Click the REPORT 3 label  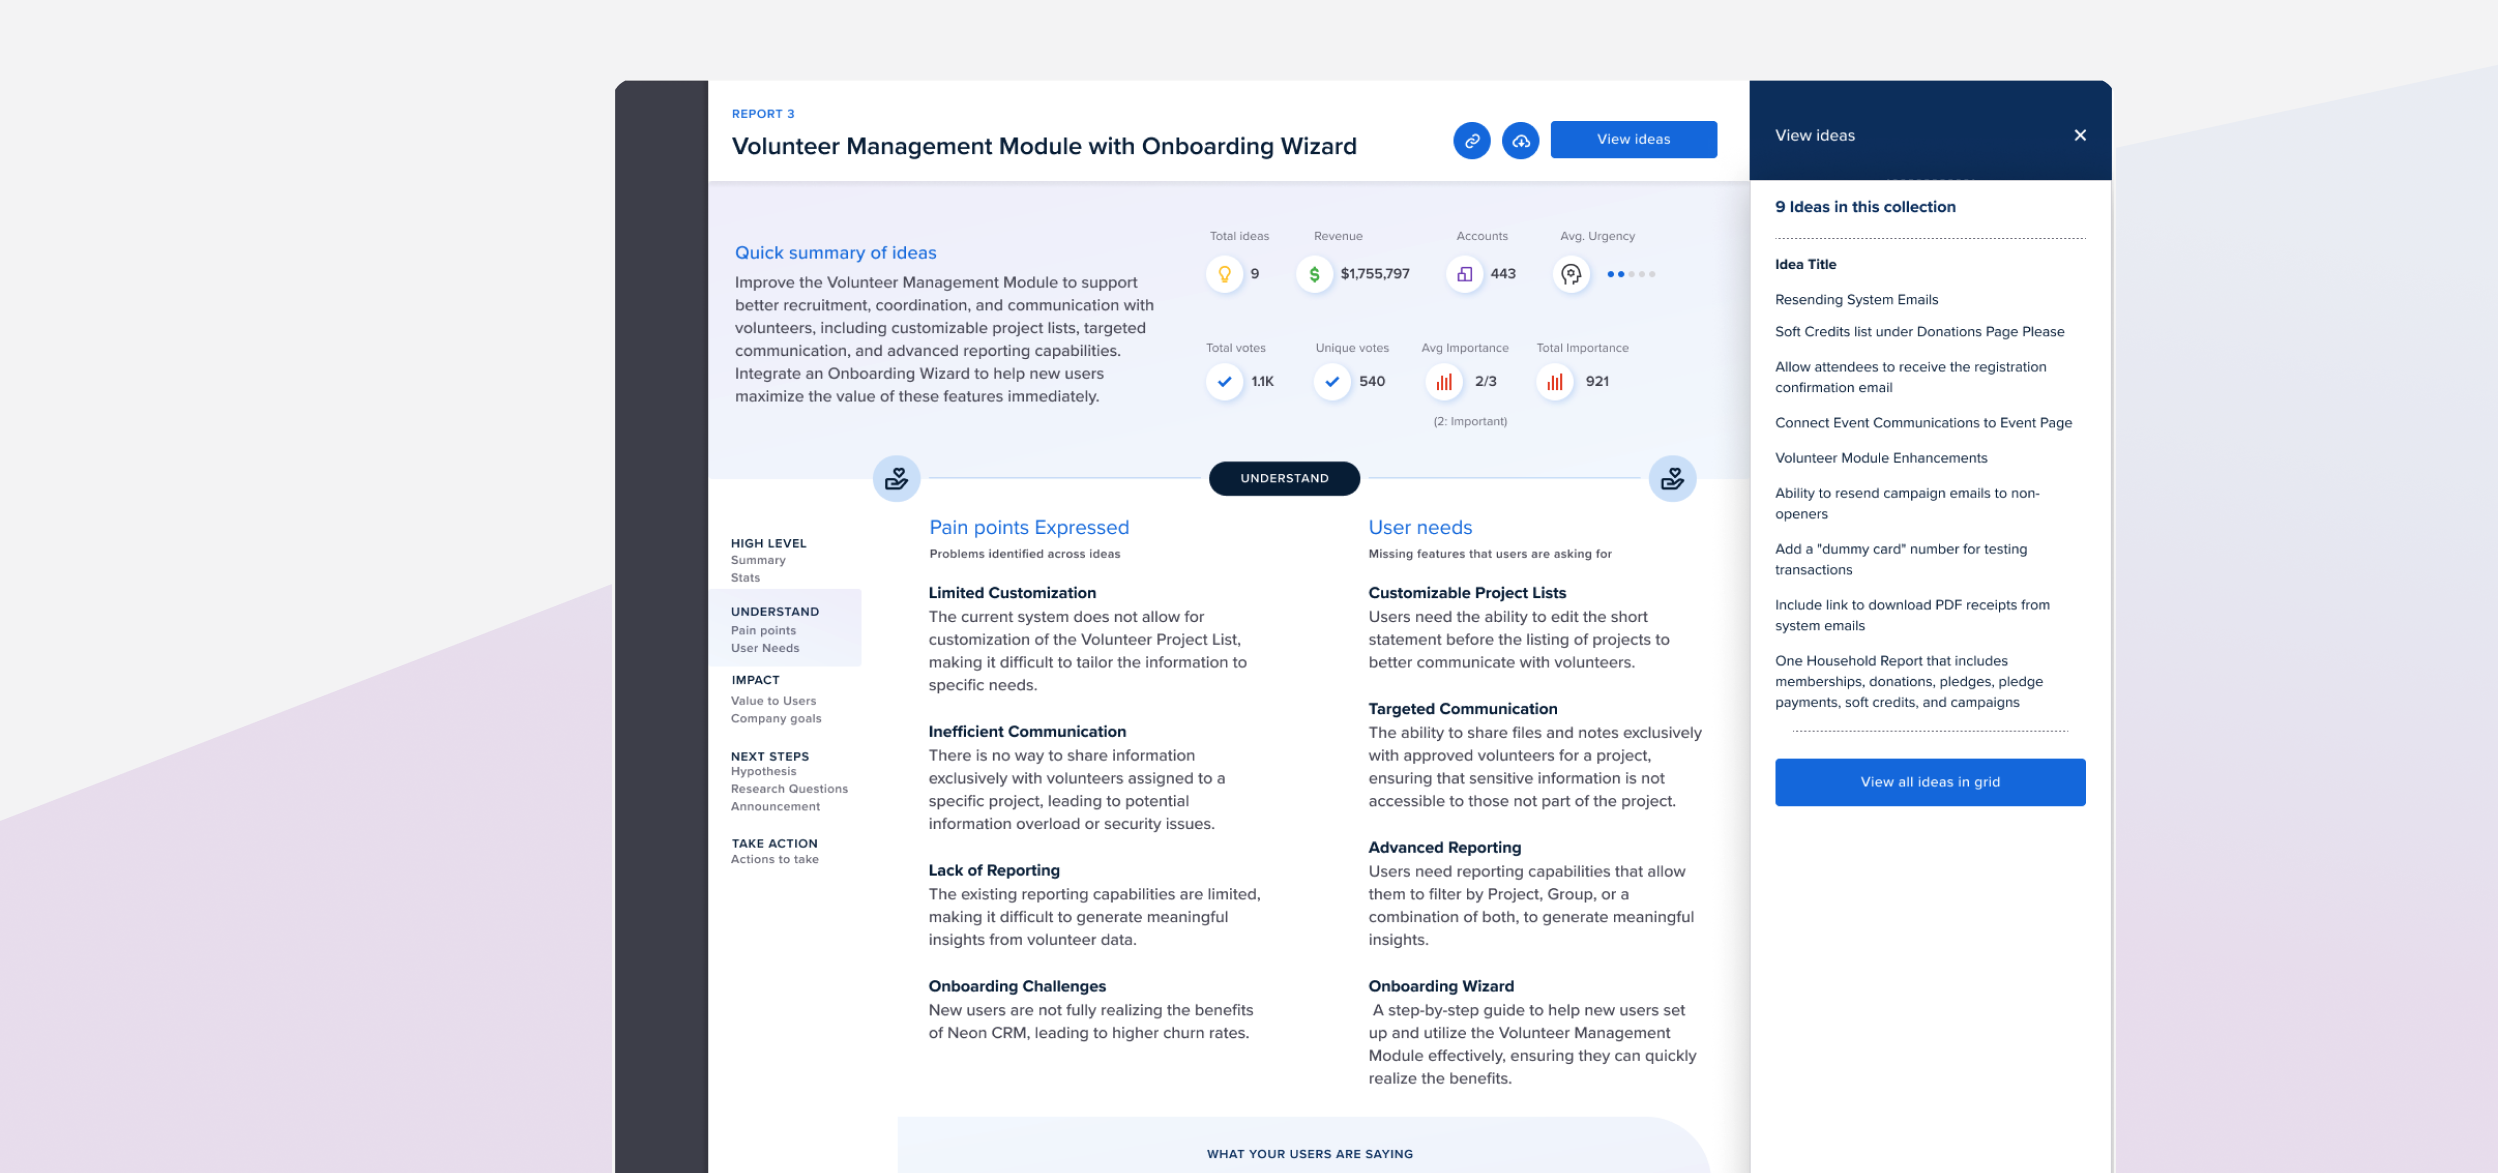point(763,114)
